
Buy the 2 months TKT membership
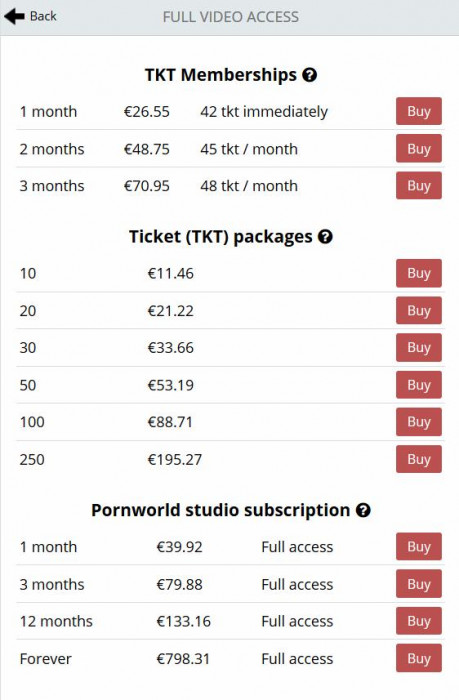click(x=419, y=149)
